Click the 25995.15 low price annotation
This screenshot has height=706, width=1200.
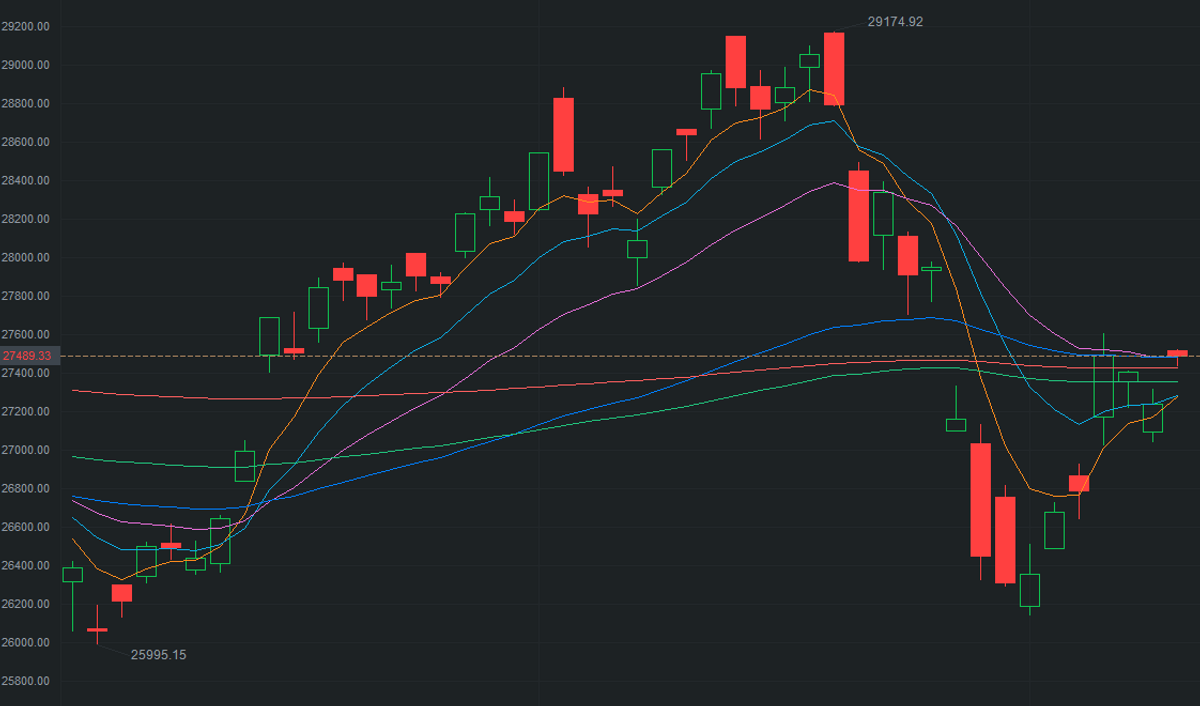click(158, 655)
